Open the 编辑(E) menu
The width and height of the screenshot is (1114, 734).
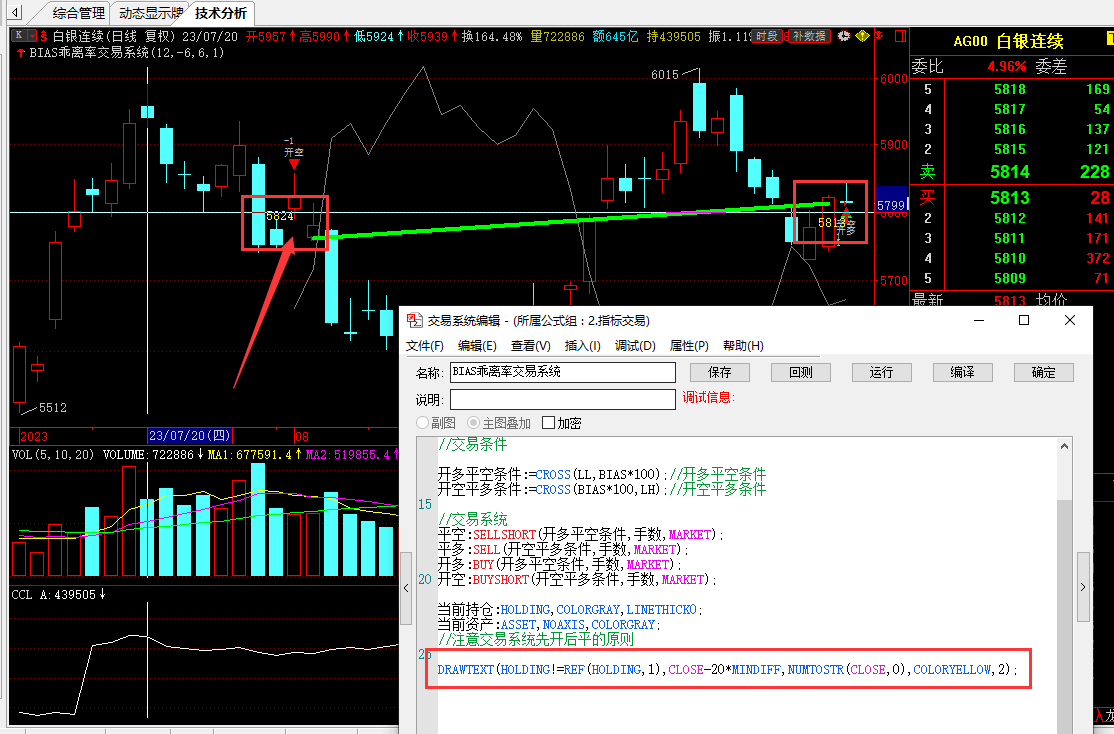477,345
